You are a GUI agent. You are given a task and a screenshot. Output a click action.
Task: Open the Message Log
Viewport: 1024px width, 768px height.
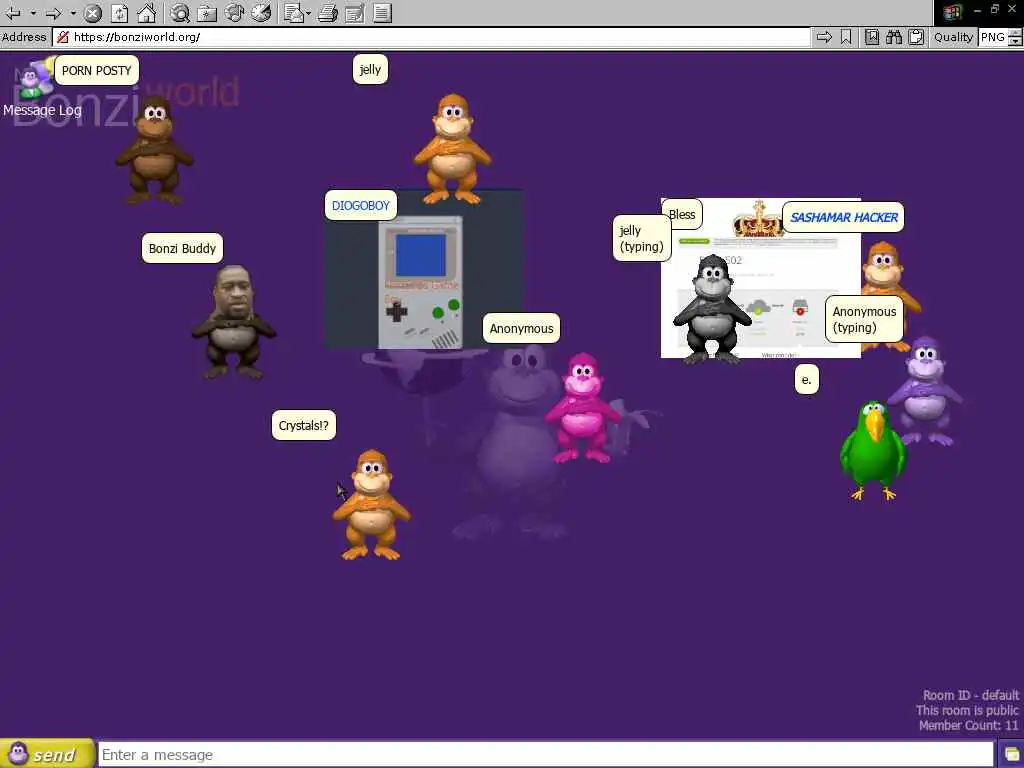[x=42, y=110]
